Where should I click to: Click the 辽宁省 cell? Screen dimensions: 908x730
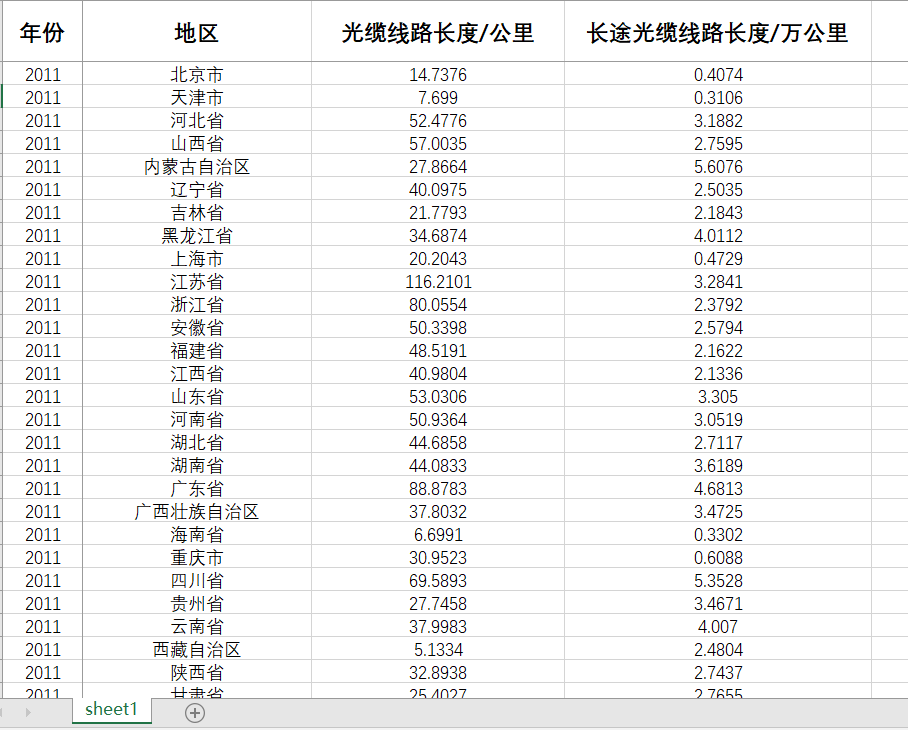pos(197,189)
